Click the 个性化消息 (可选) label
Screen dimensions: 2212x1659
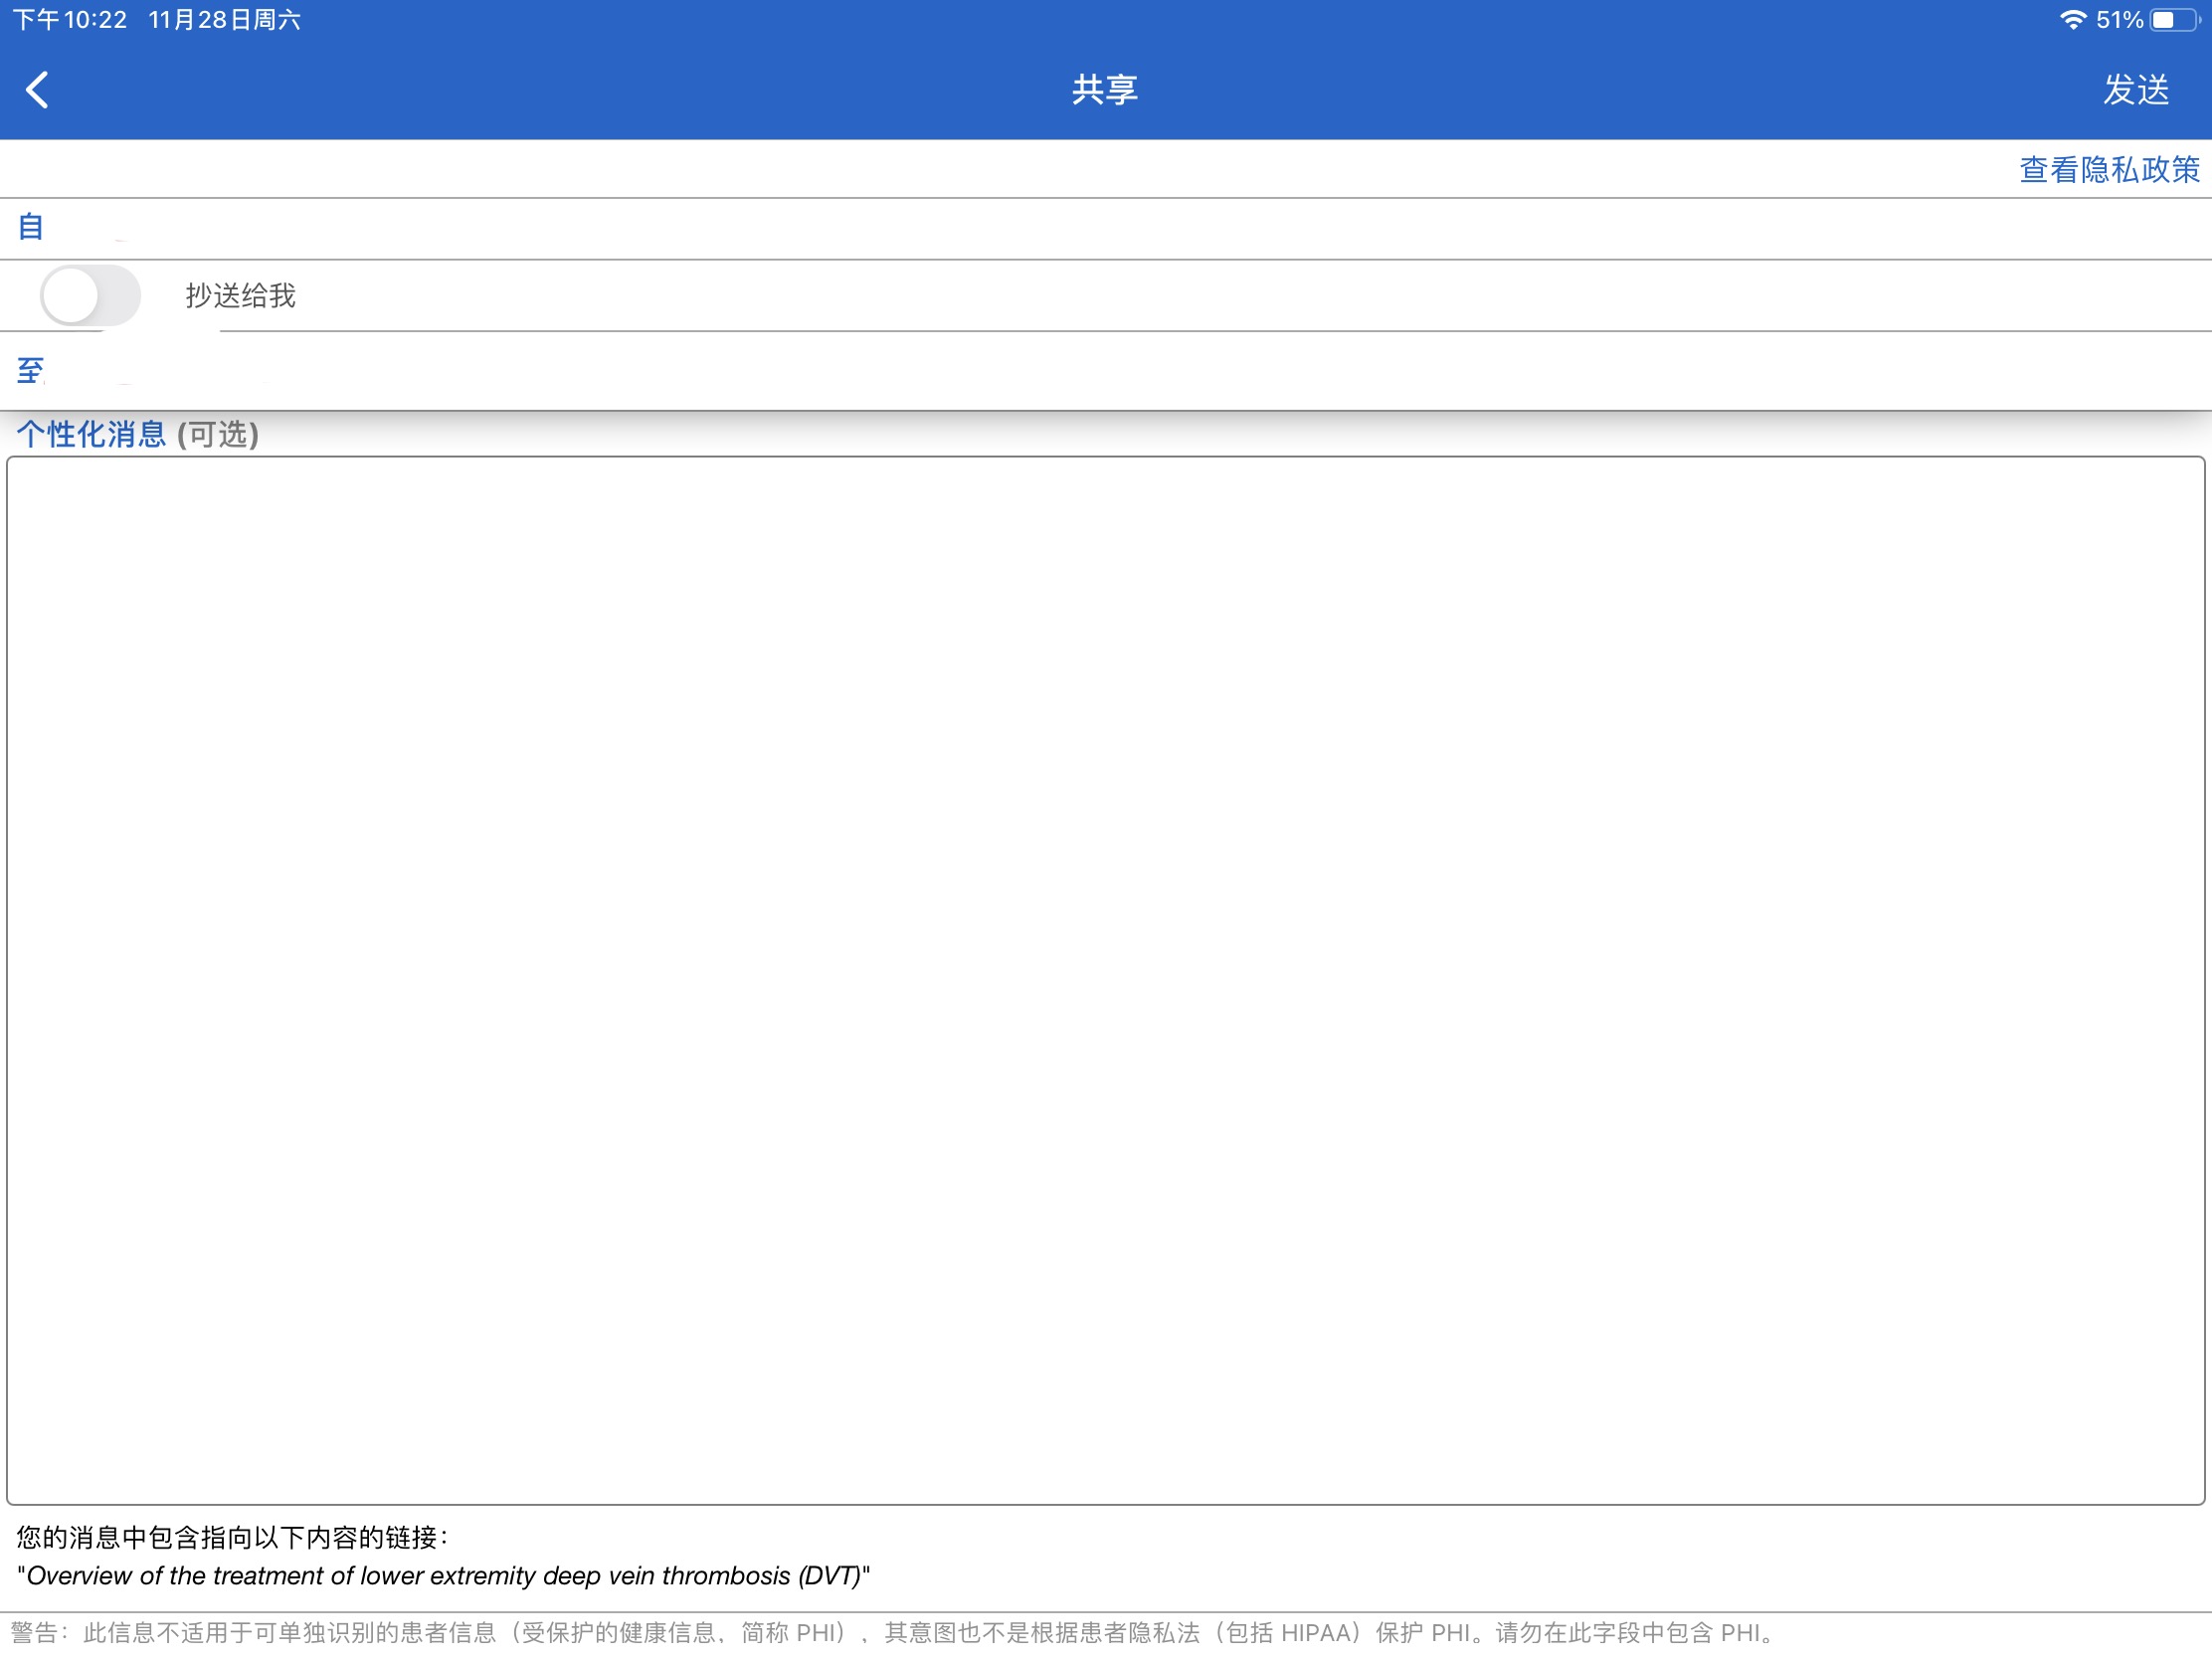tap(138, 434)
